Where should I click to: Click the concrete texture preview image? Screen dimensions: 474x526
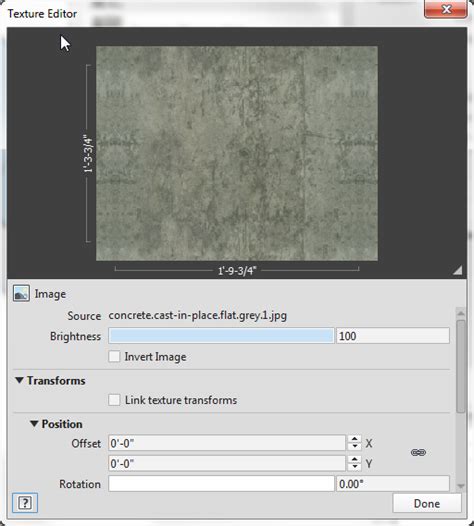[x=237, y=153]
